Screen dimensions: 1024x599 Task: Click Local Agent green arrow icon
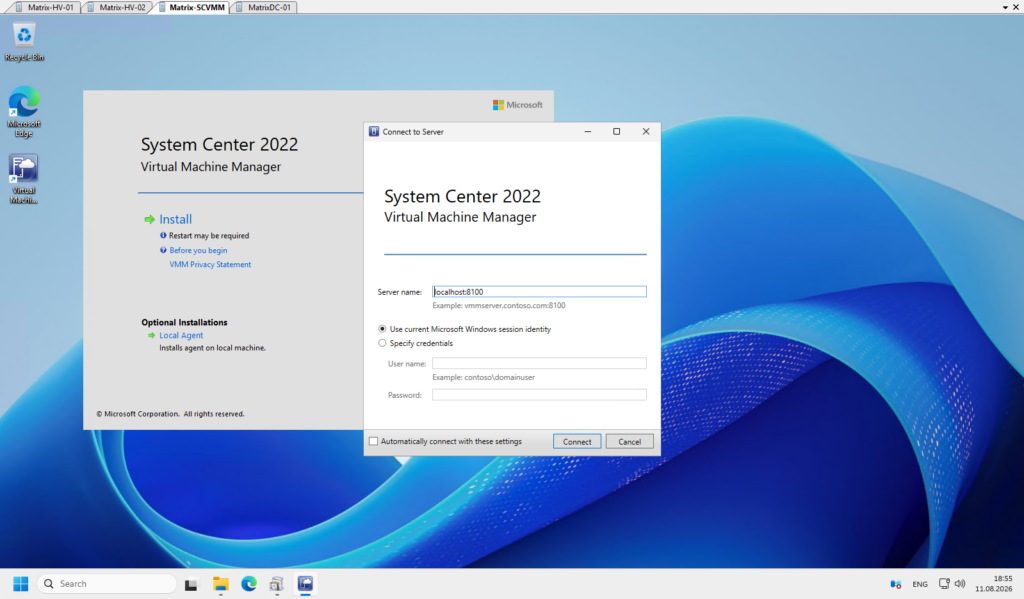[152, 336]
